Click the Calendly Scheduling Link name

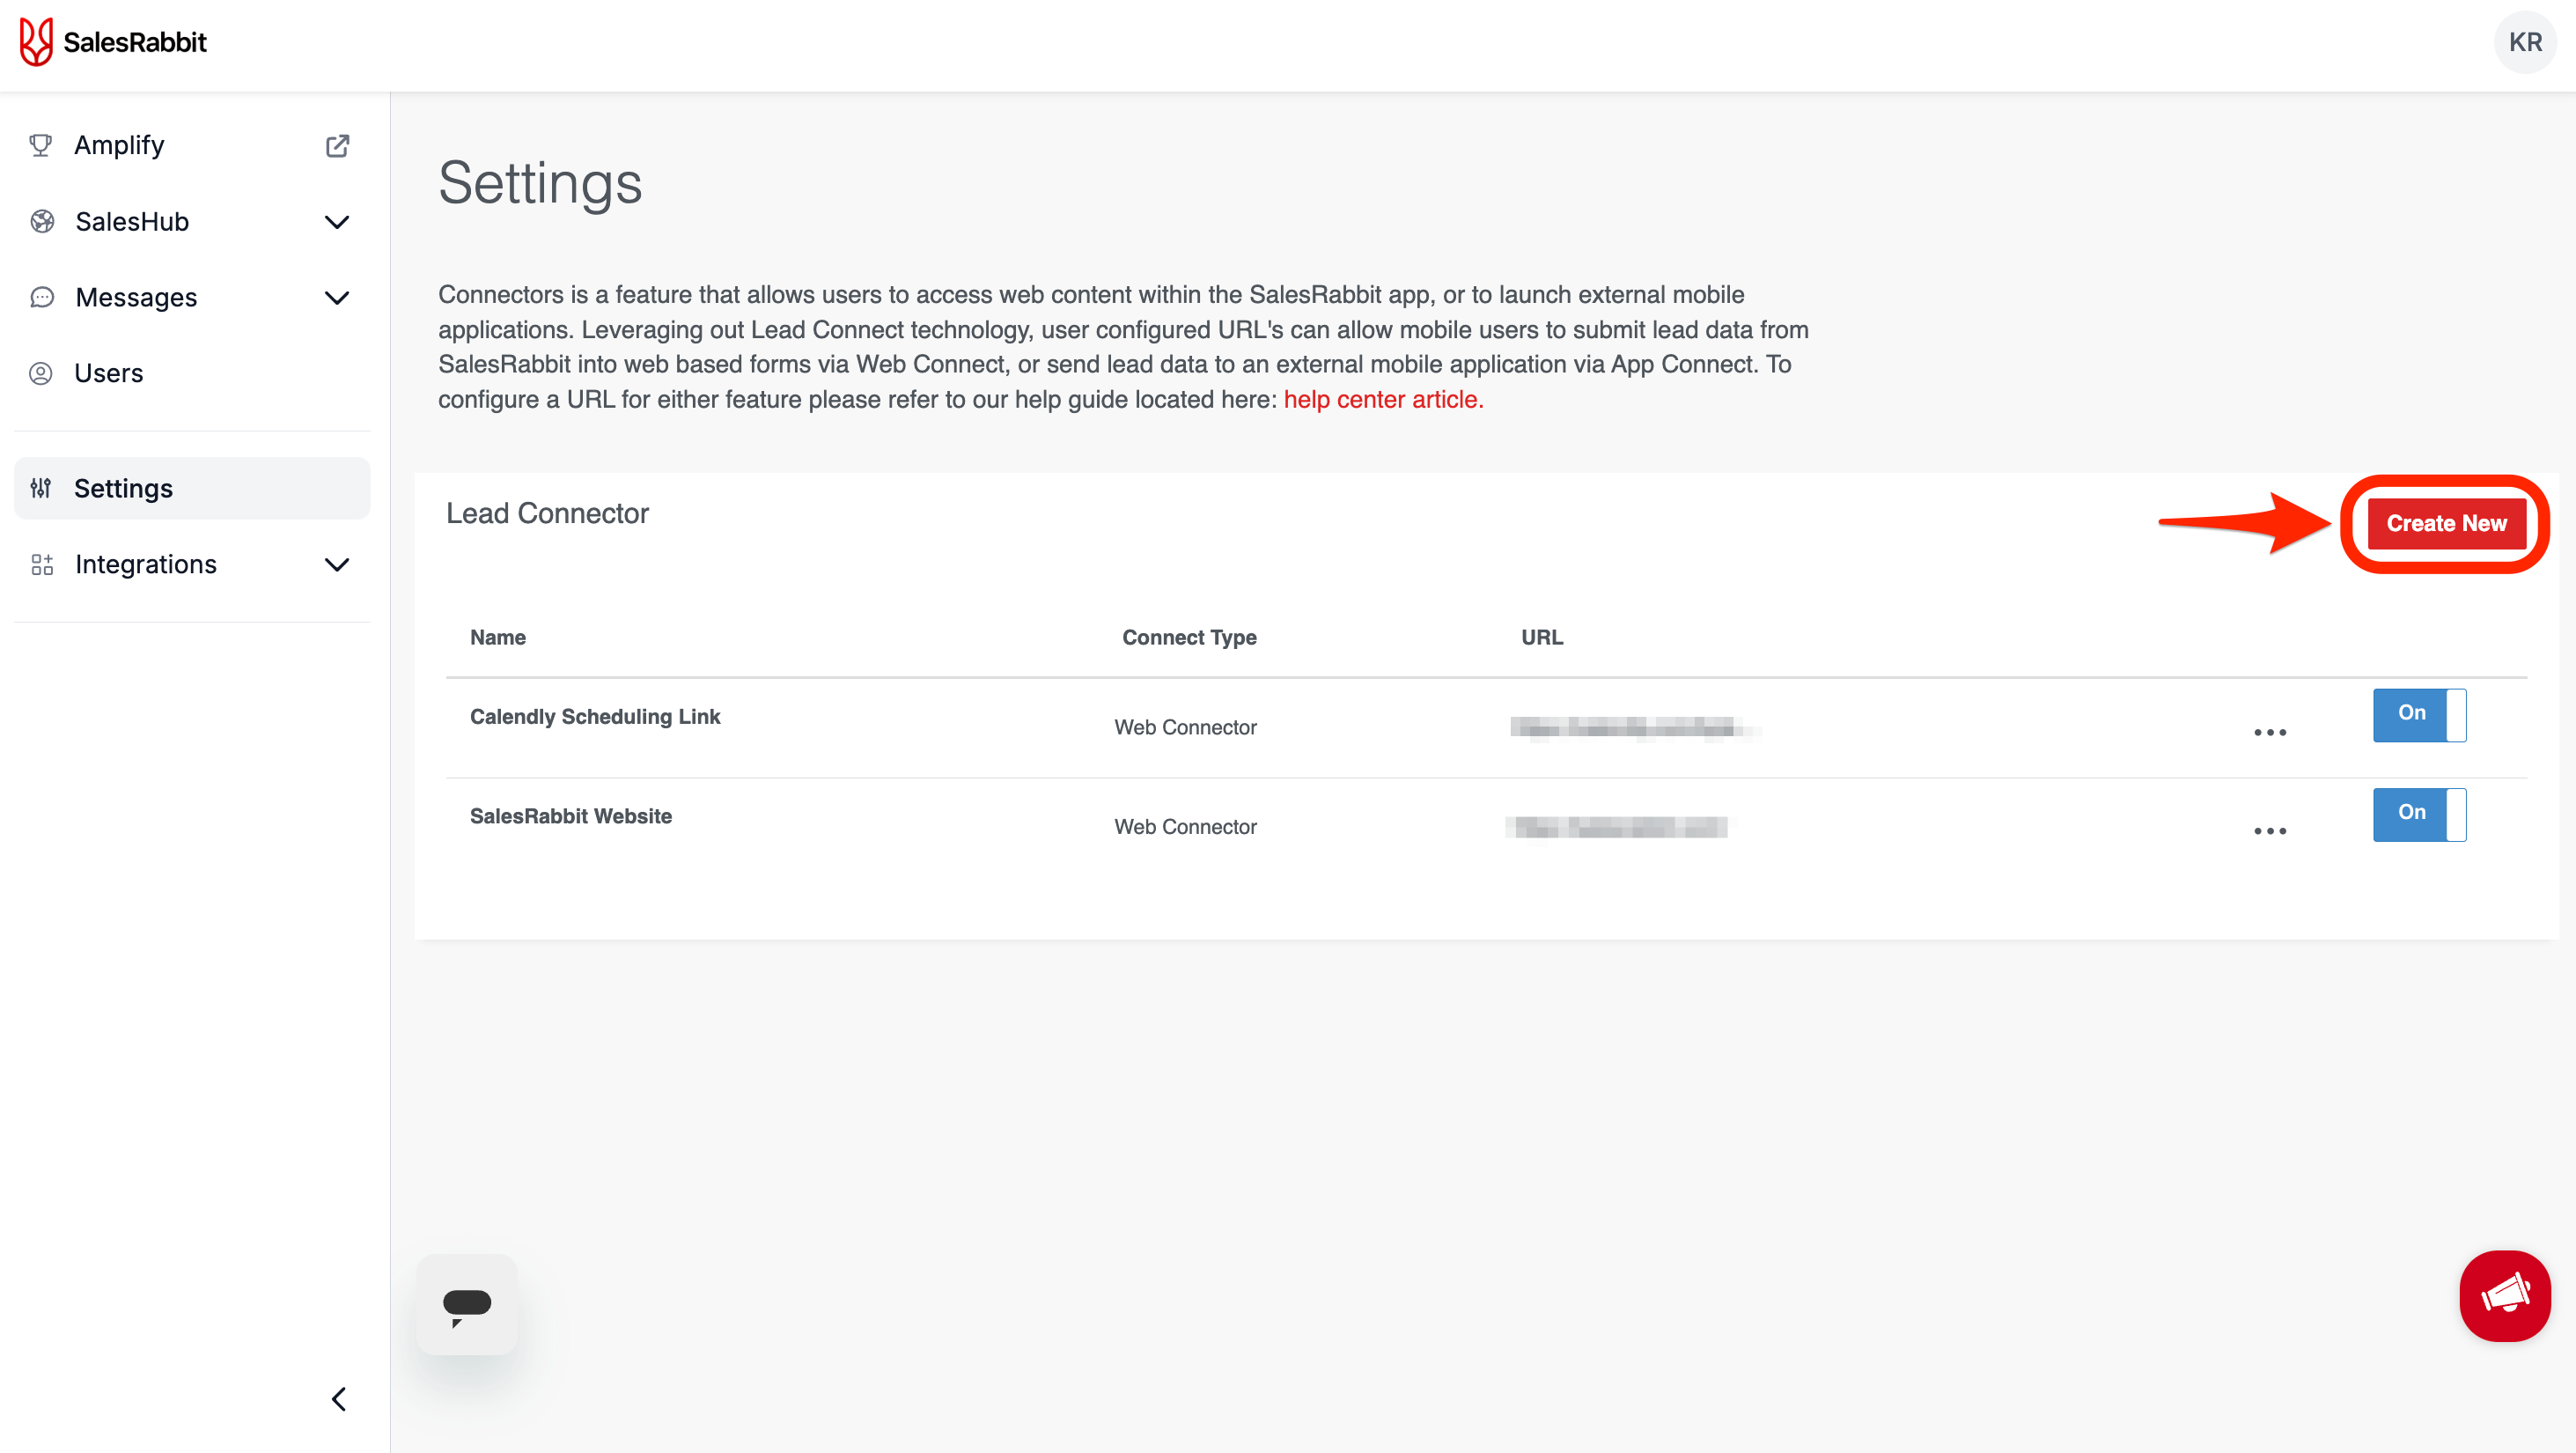click(594, 717)
